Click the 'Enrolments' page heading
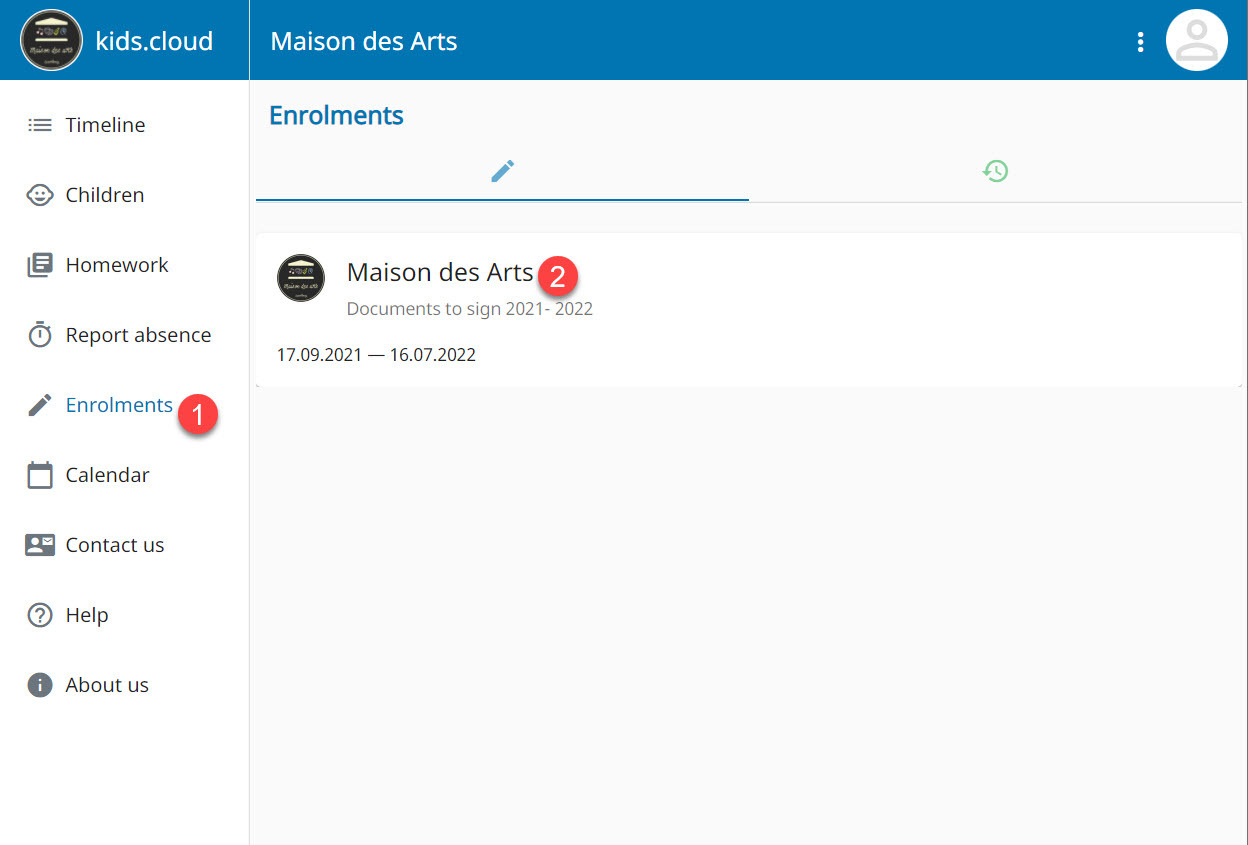The image size is (1248, 845). [x=336, y=115]
